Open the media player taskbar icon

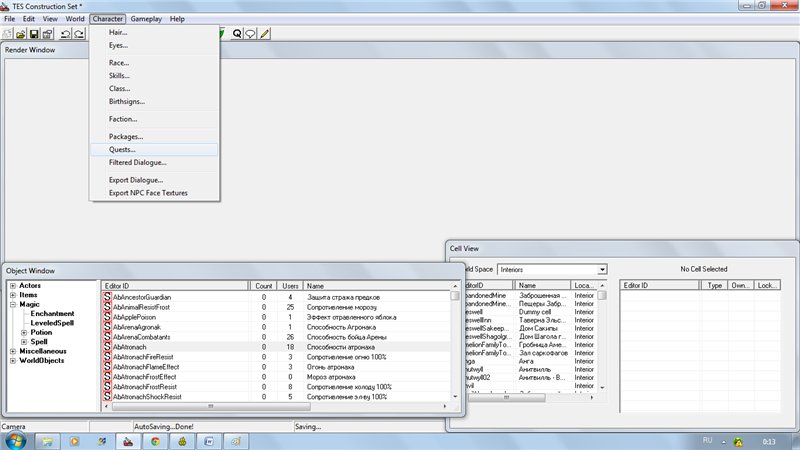[74, 441]
